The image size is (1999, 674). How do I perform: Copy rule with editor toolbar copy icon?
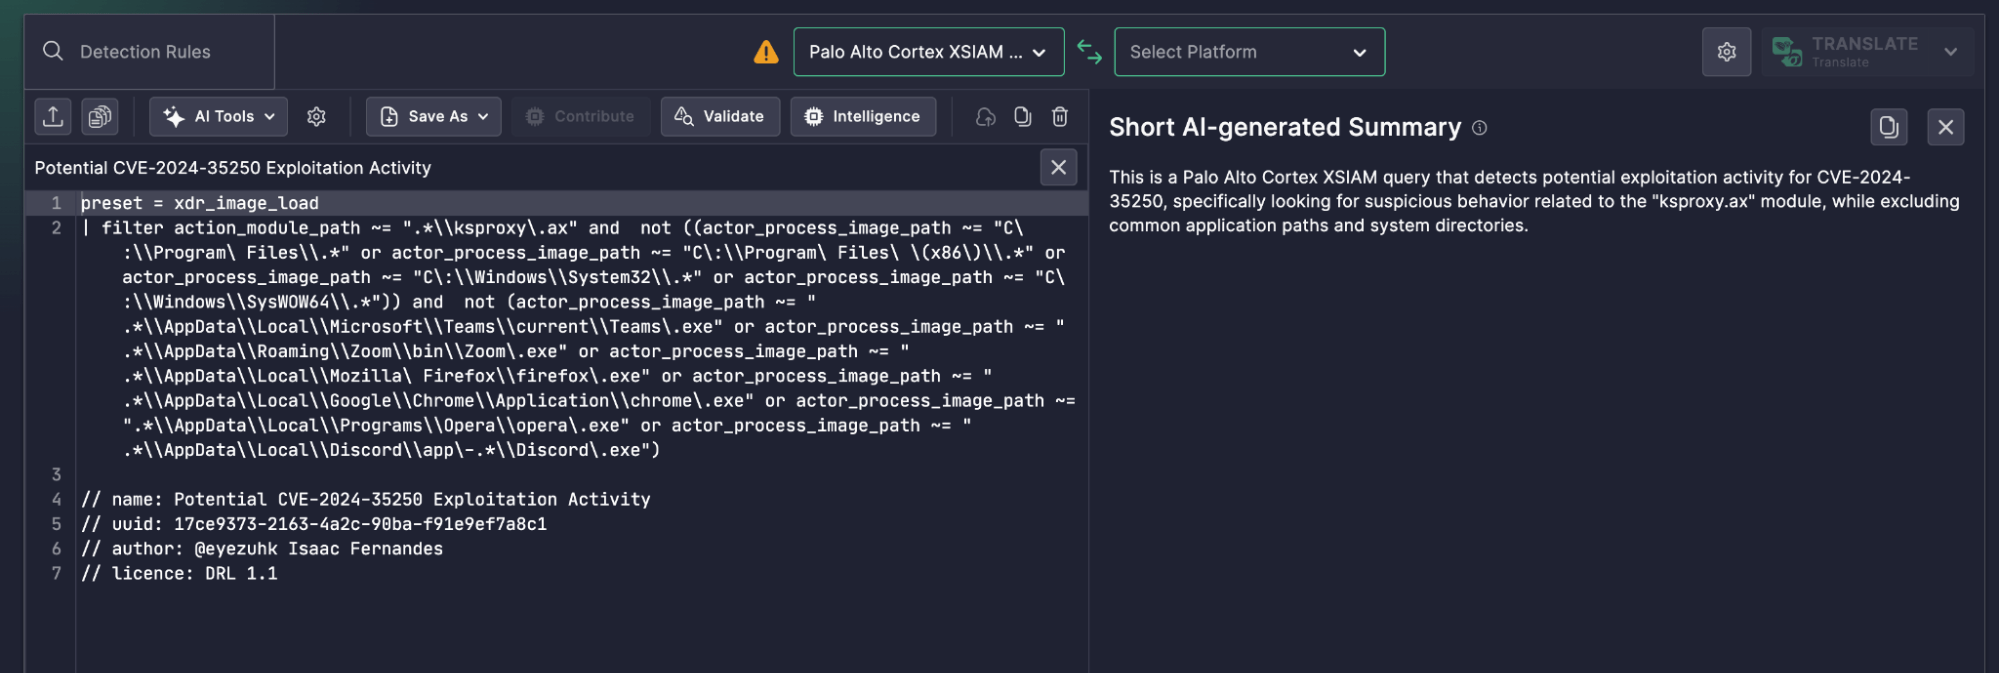(1023, 117)
